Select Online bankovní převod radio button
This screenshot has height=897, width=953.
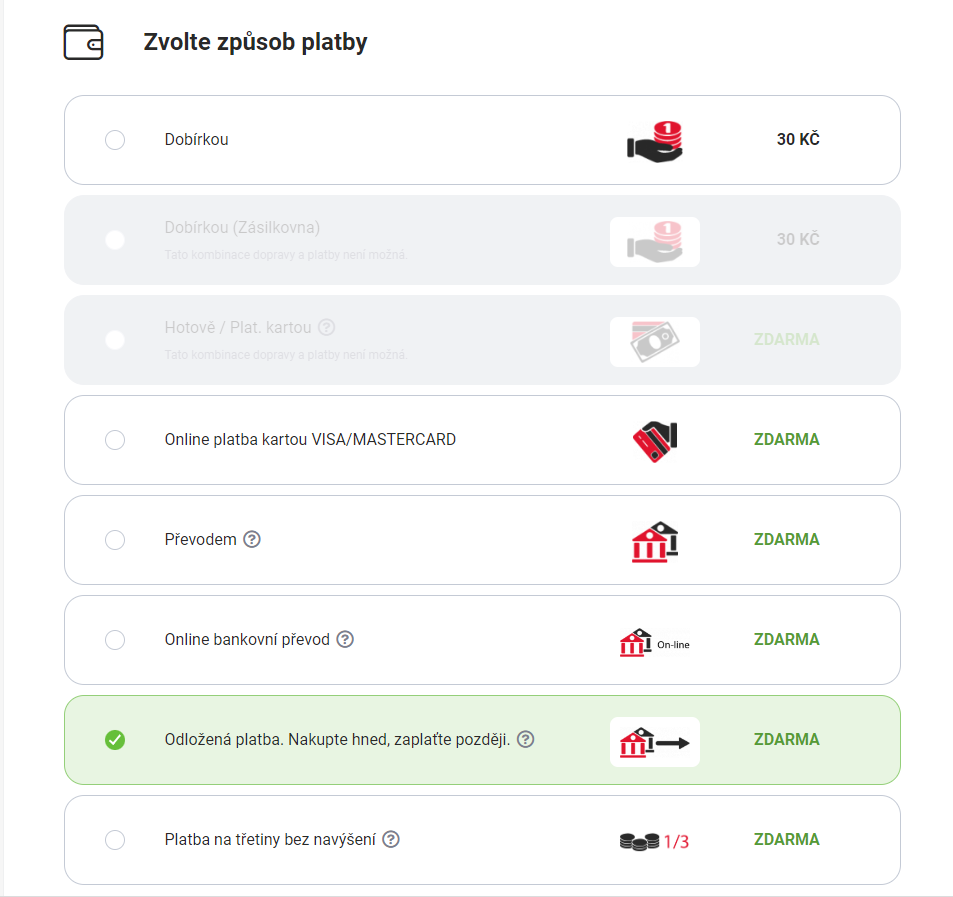point(115,640)
